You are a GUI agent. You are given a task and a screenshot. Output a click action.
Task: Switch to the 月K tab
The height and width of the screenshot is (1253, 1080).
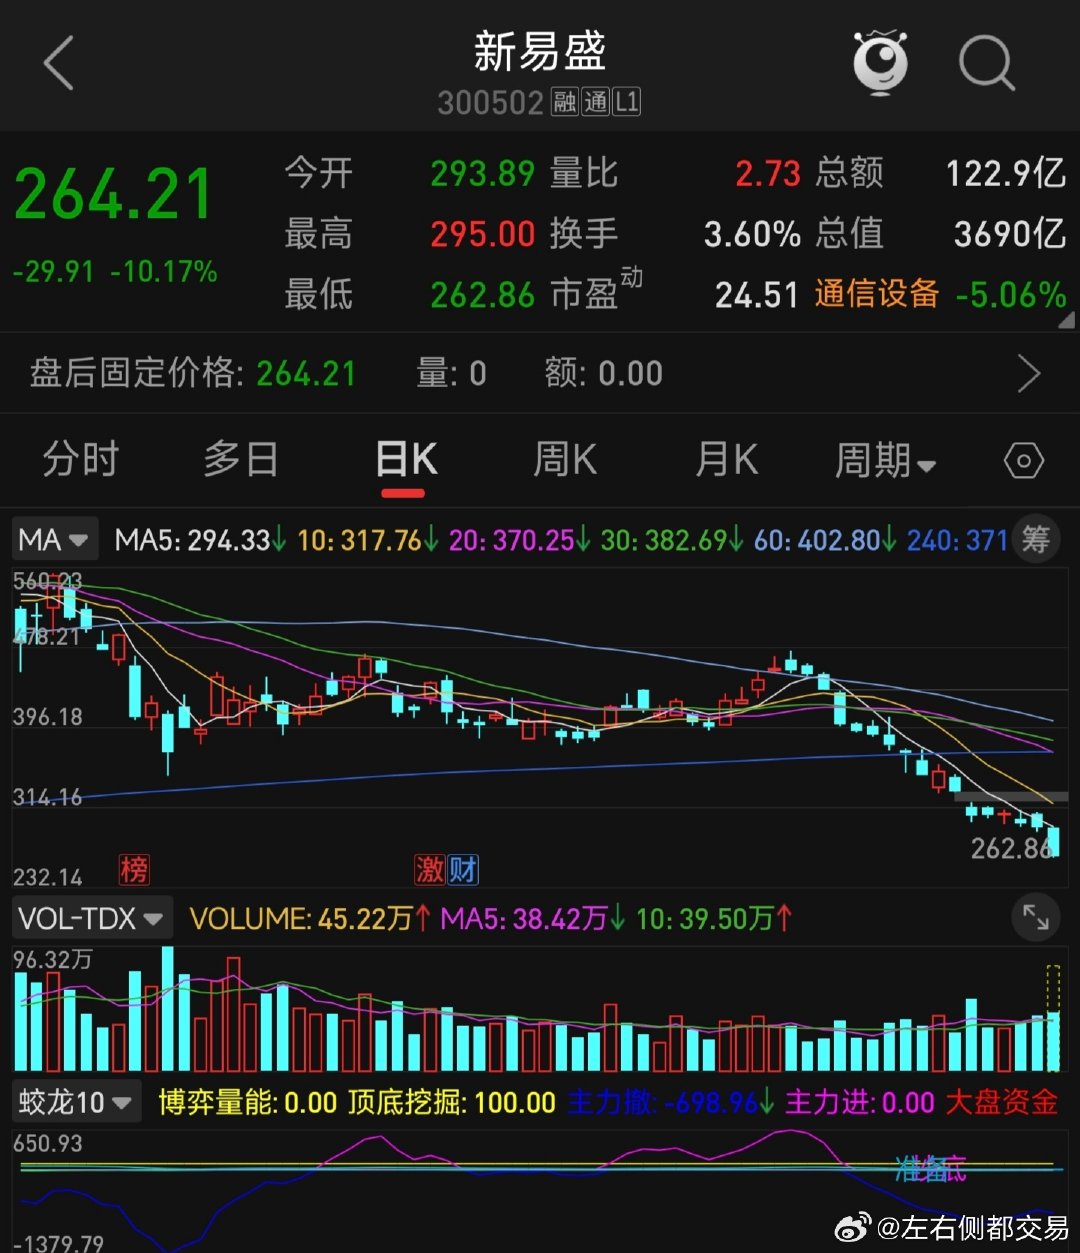(x=727, y=460)
